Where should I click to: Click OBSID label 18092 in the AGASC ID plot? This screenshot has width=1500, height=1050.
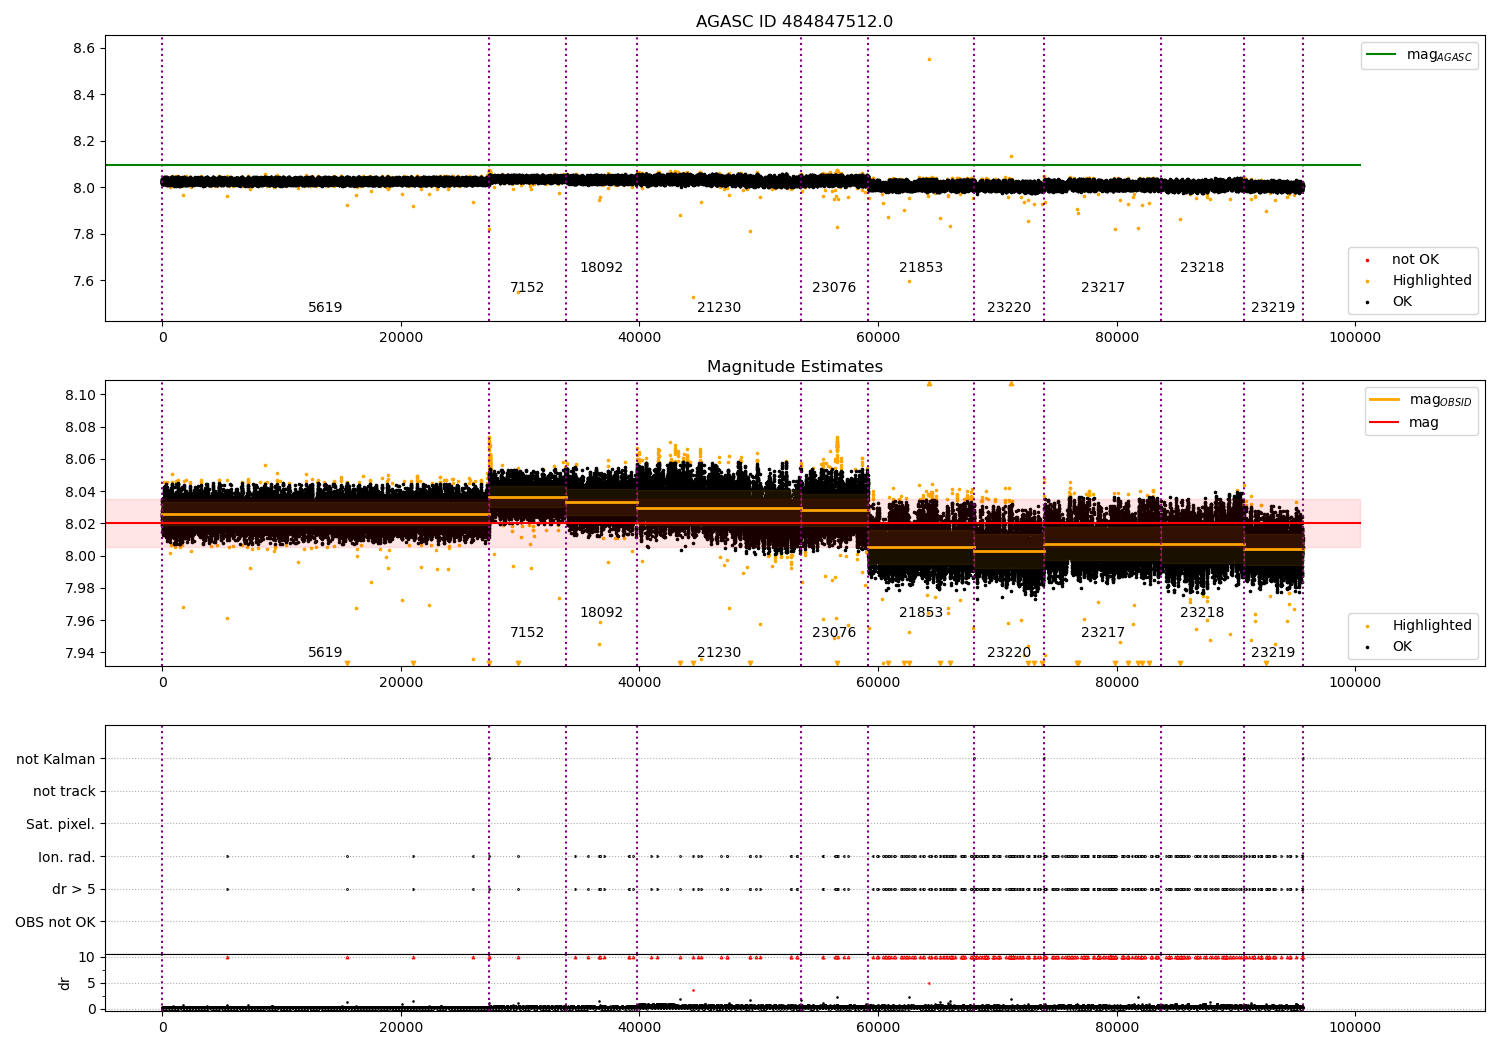point(601,268)
